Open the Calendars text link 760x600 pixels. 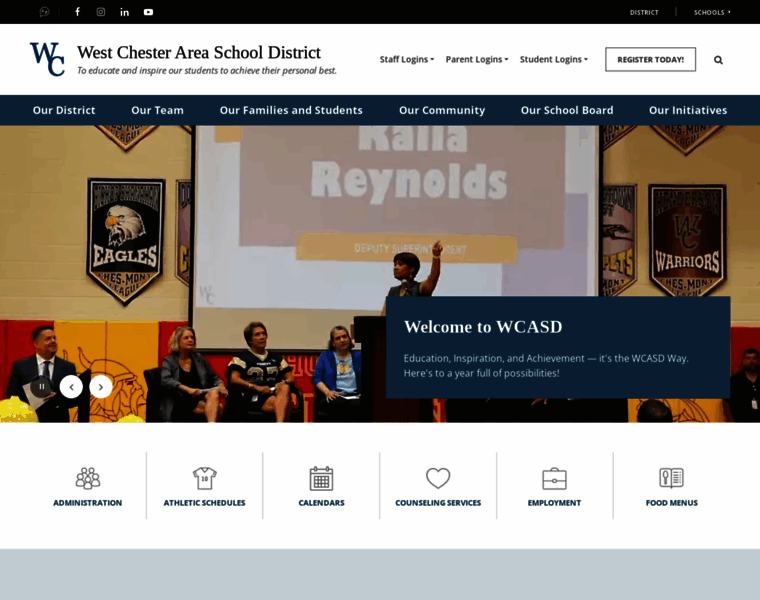321,503
